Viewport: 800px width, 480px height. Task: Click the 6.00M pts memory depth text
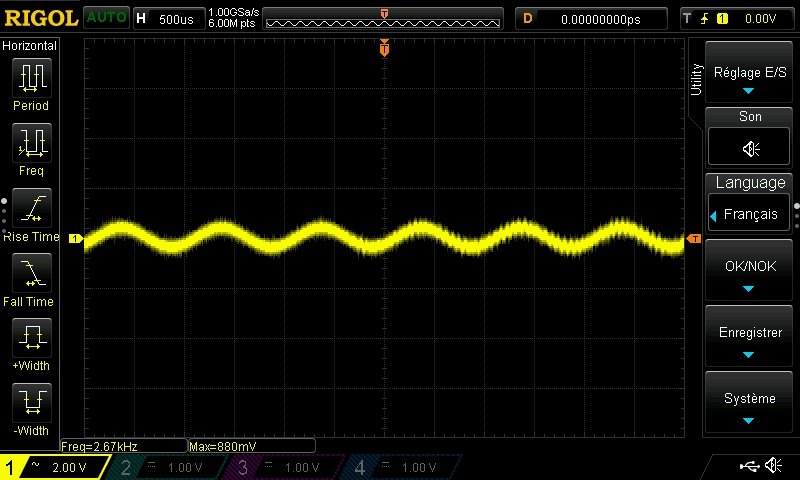pyautogui.click(x=232, y=23)
